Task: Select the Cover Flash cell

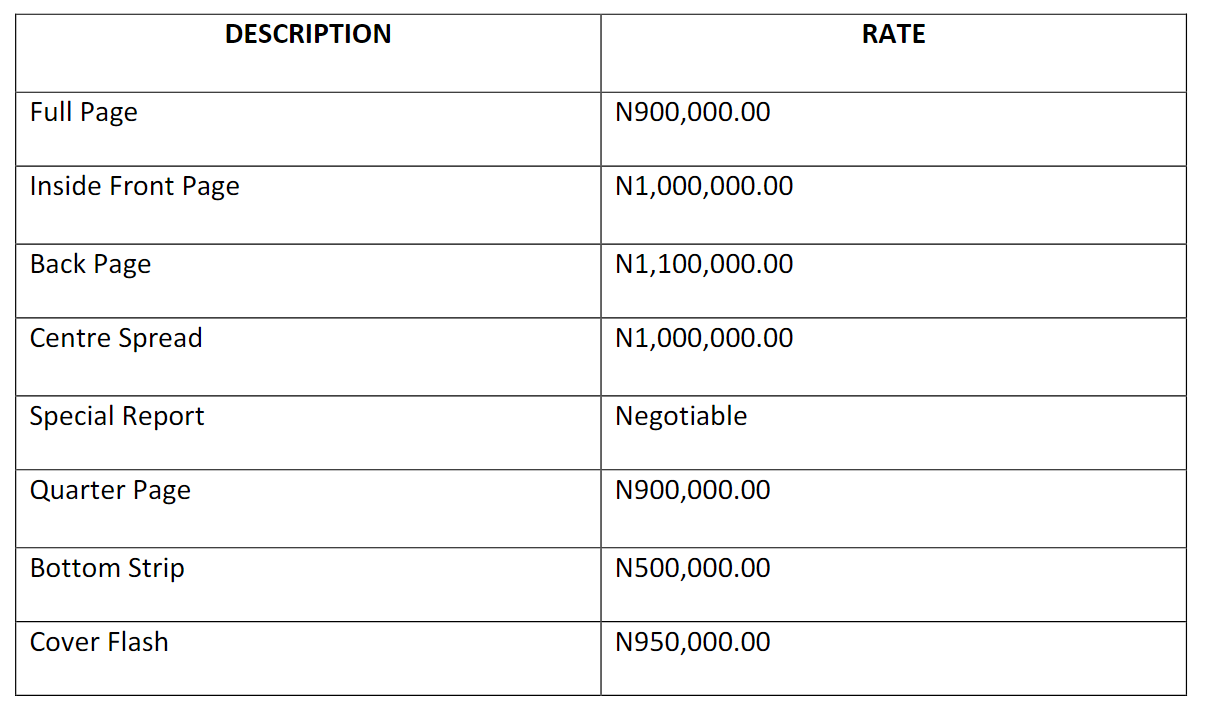Action: (x=99, y=643)
